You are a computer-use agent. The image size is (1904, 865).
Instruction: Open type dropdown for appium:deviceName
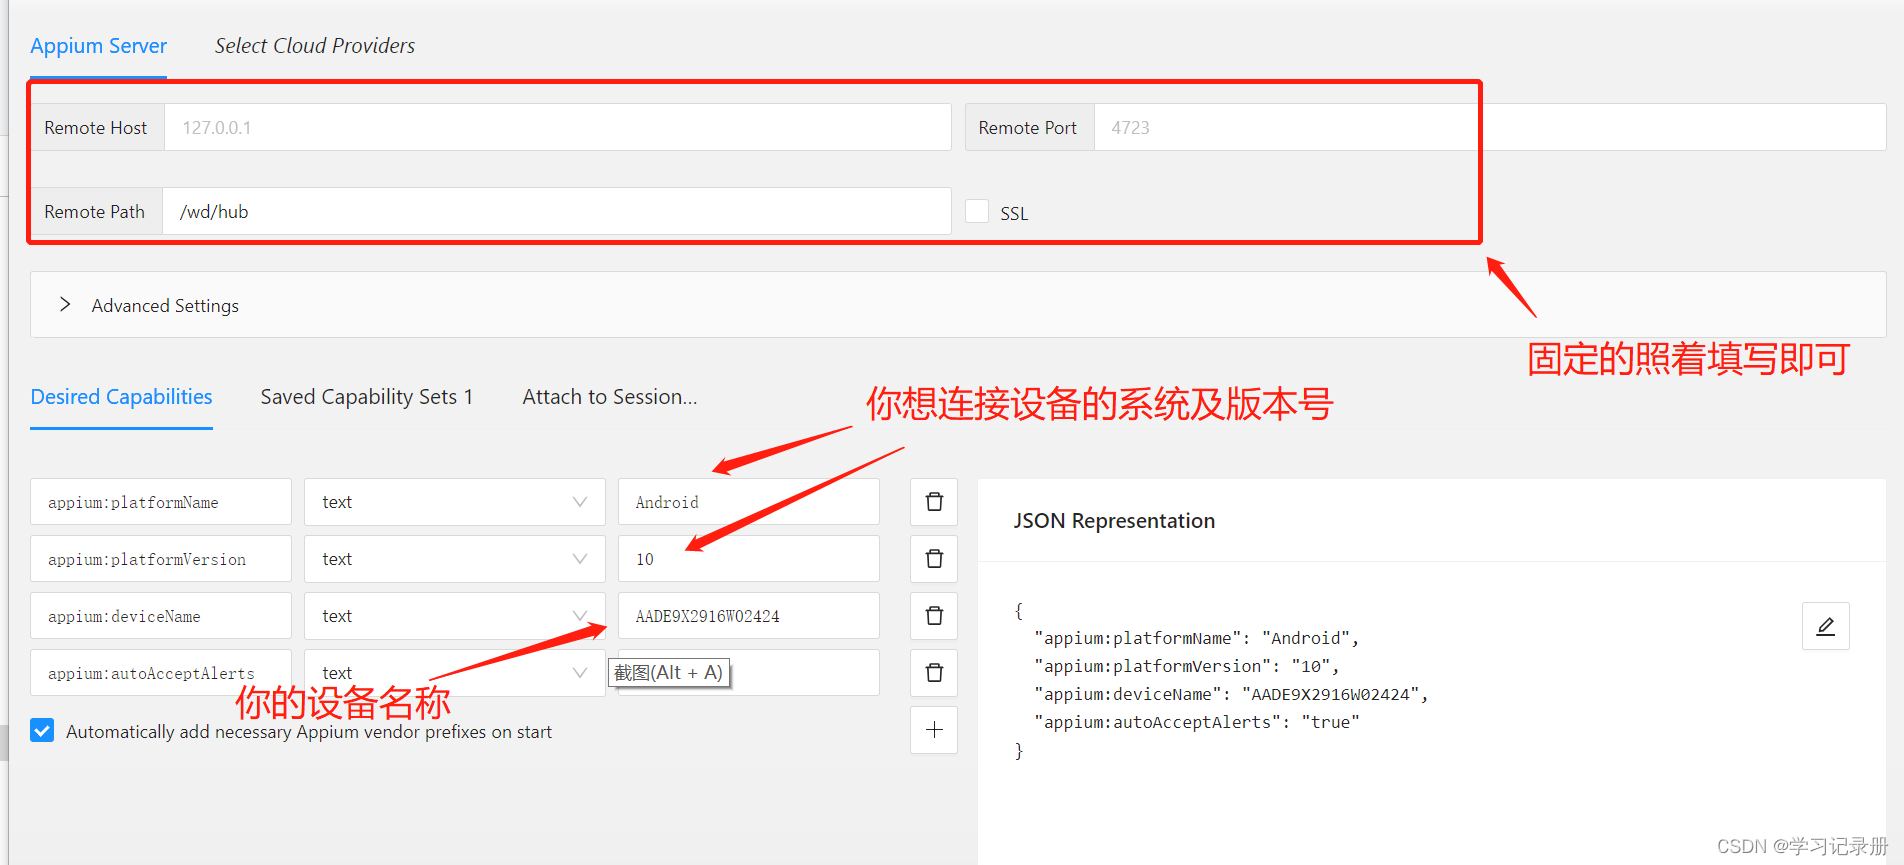(455, 616)
